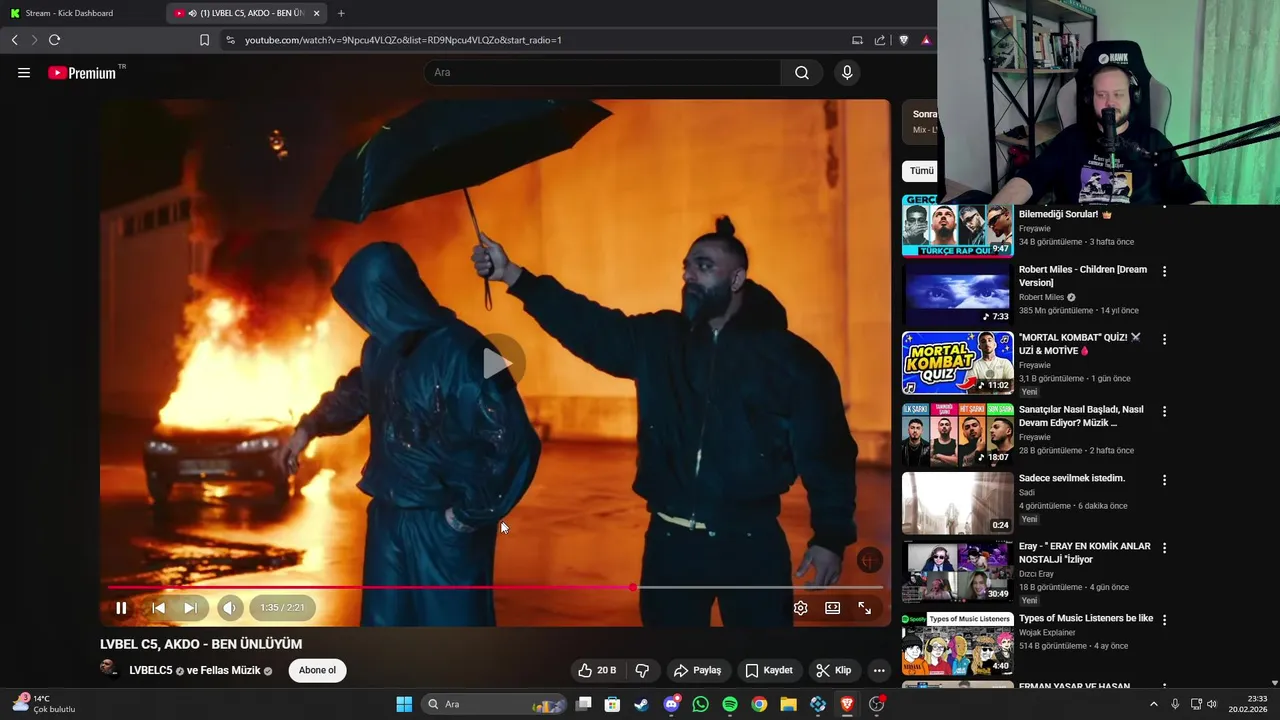
Task: Click the YouTube URL address bar
Action: pos(530,40)
